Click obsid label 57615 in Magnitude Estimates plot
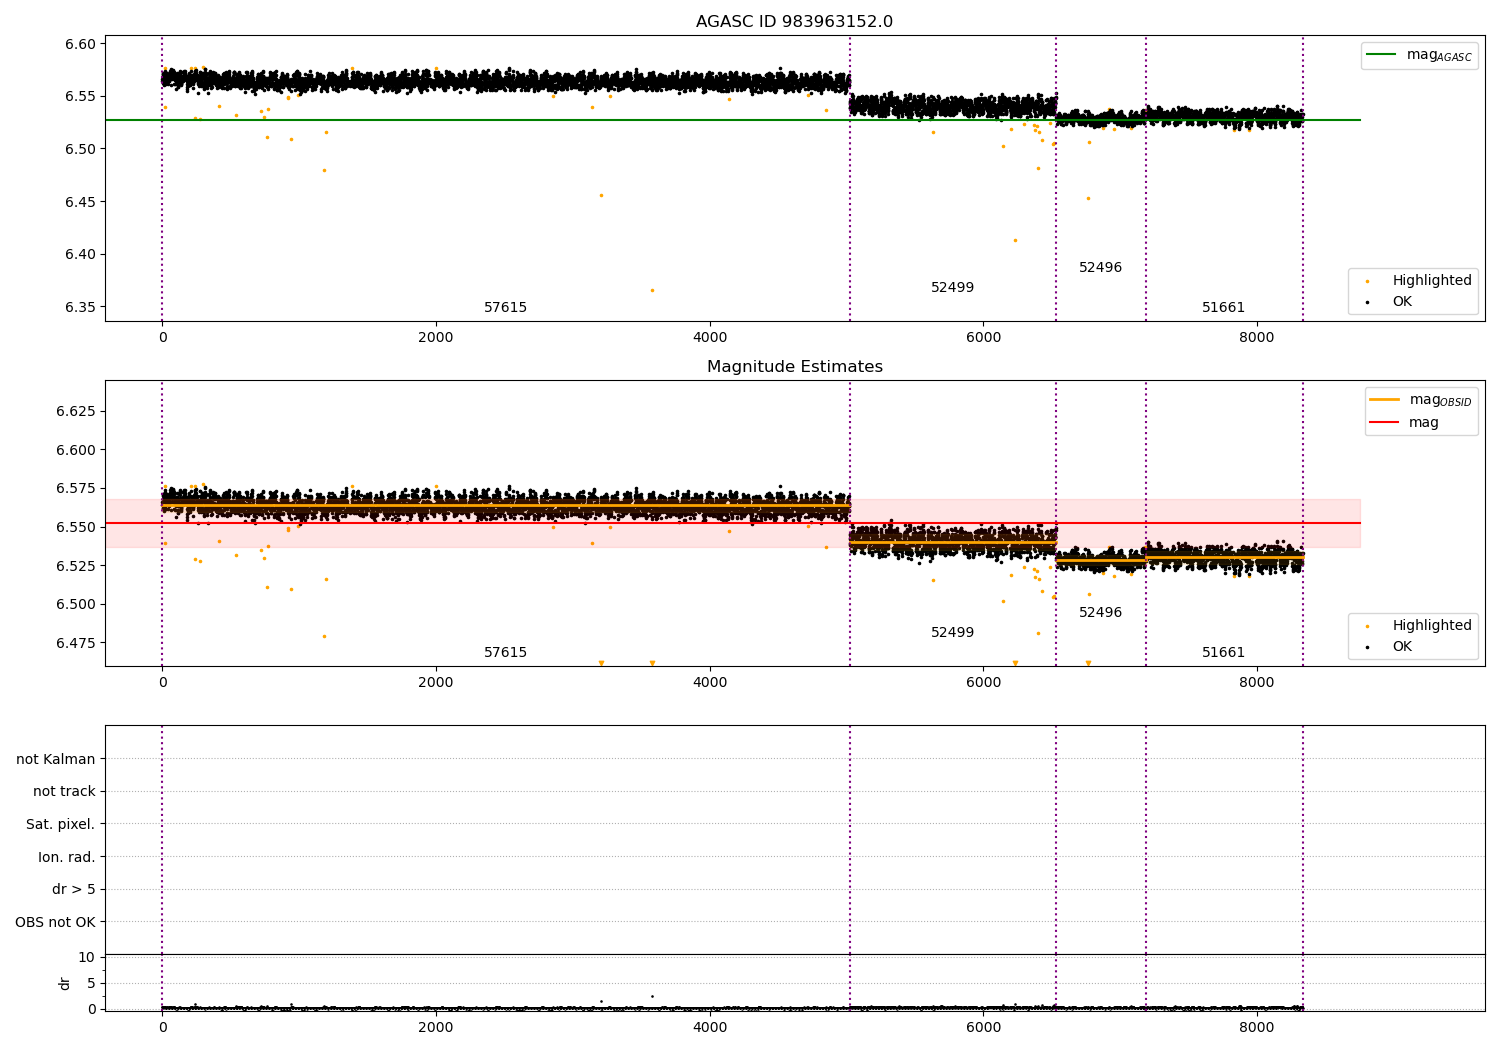This screenshot has height=1050, width=1500. (x=505, y=653)
